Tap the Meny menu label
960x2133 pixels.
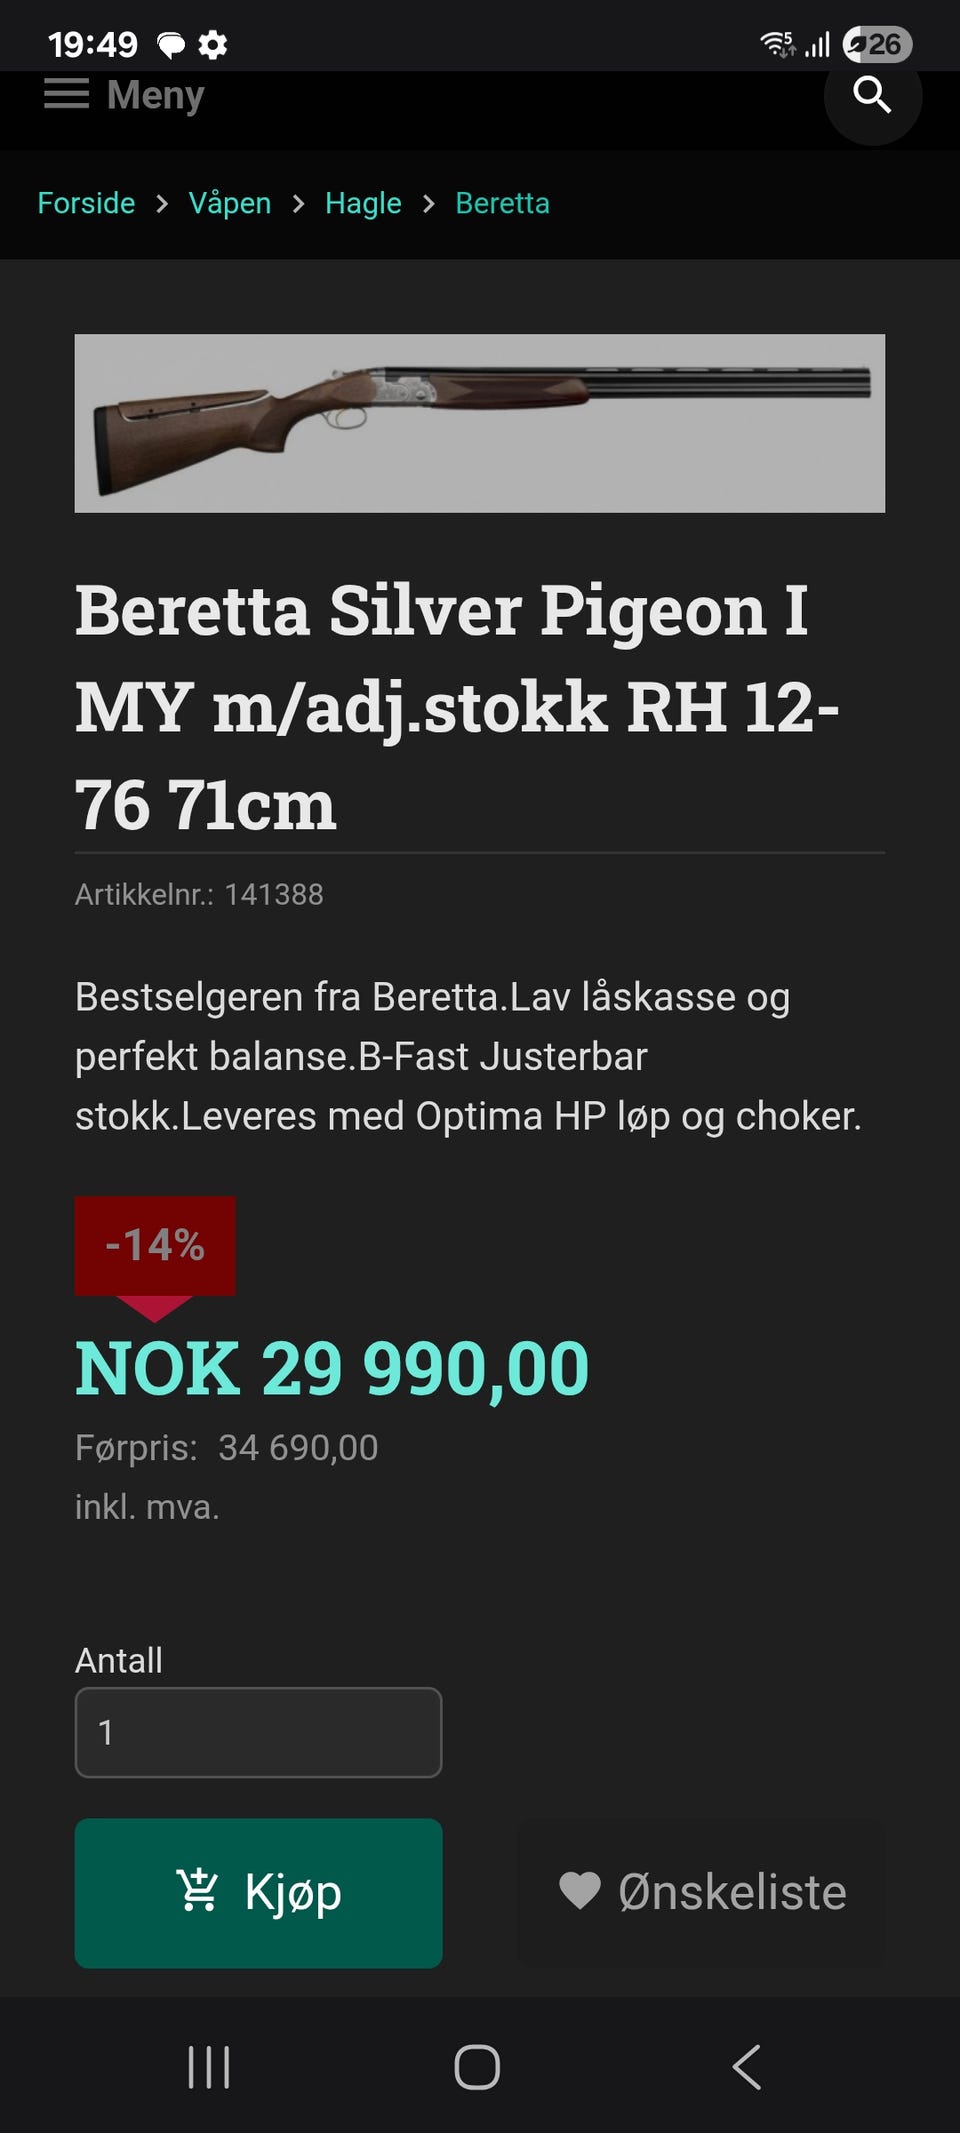[155, 95]
